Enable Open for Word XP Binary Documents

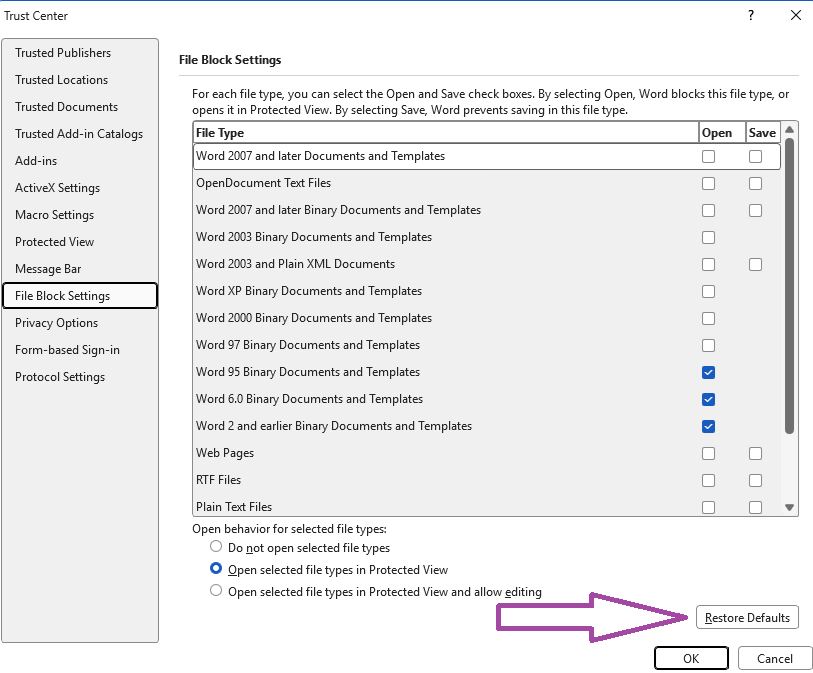click(x=709, y=291)
